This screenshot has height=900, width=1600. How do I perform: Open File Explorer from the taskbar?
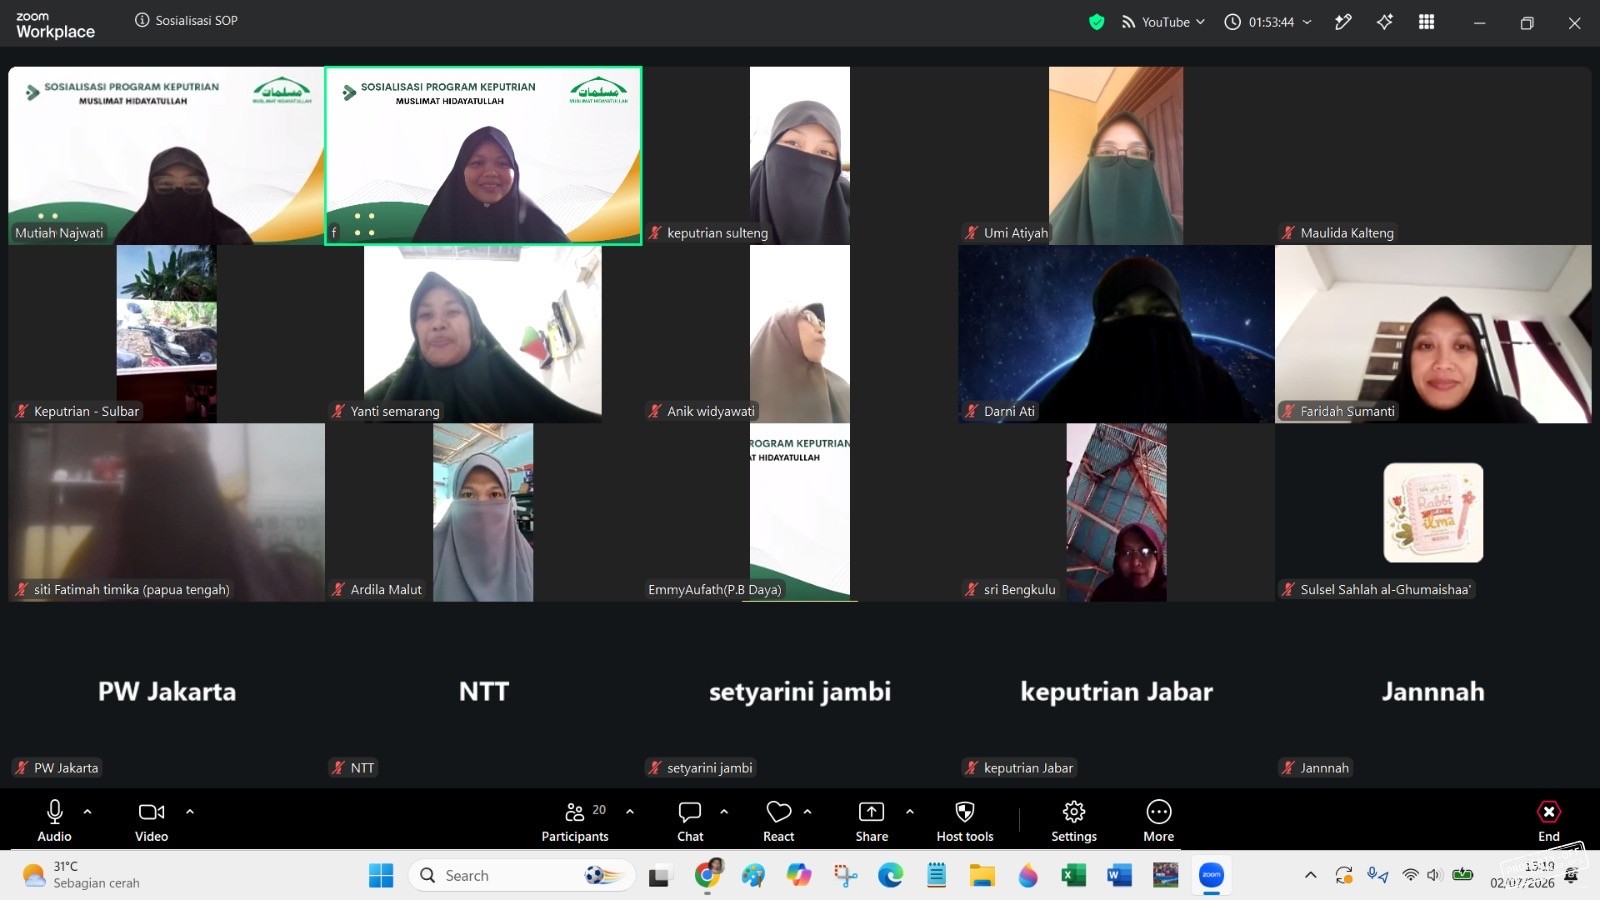coord(981,875)
